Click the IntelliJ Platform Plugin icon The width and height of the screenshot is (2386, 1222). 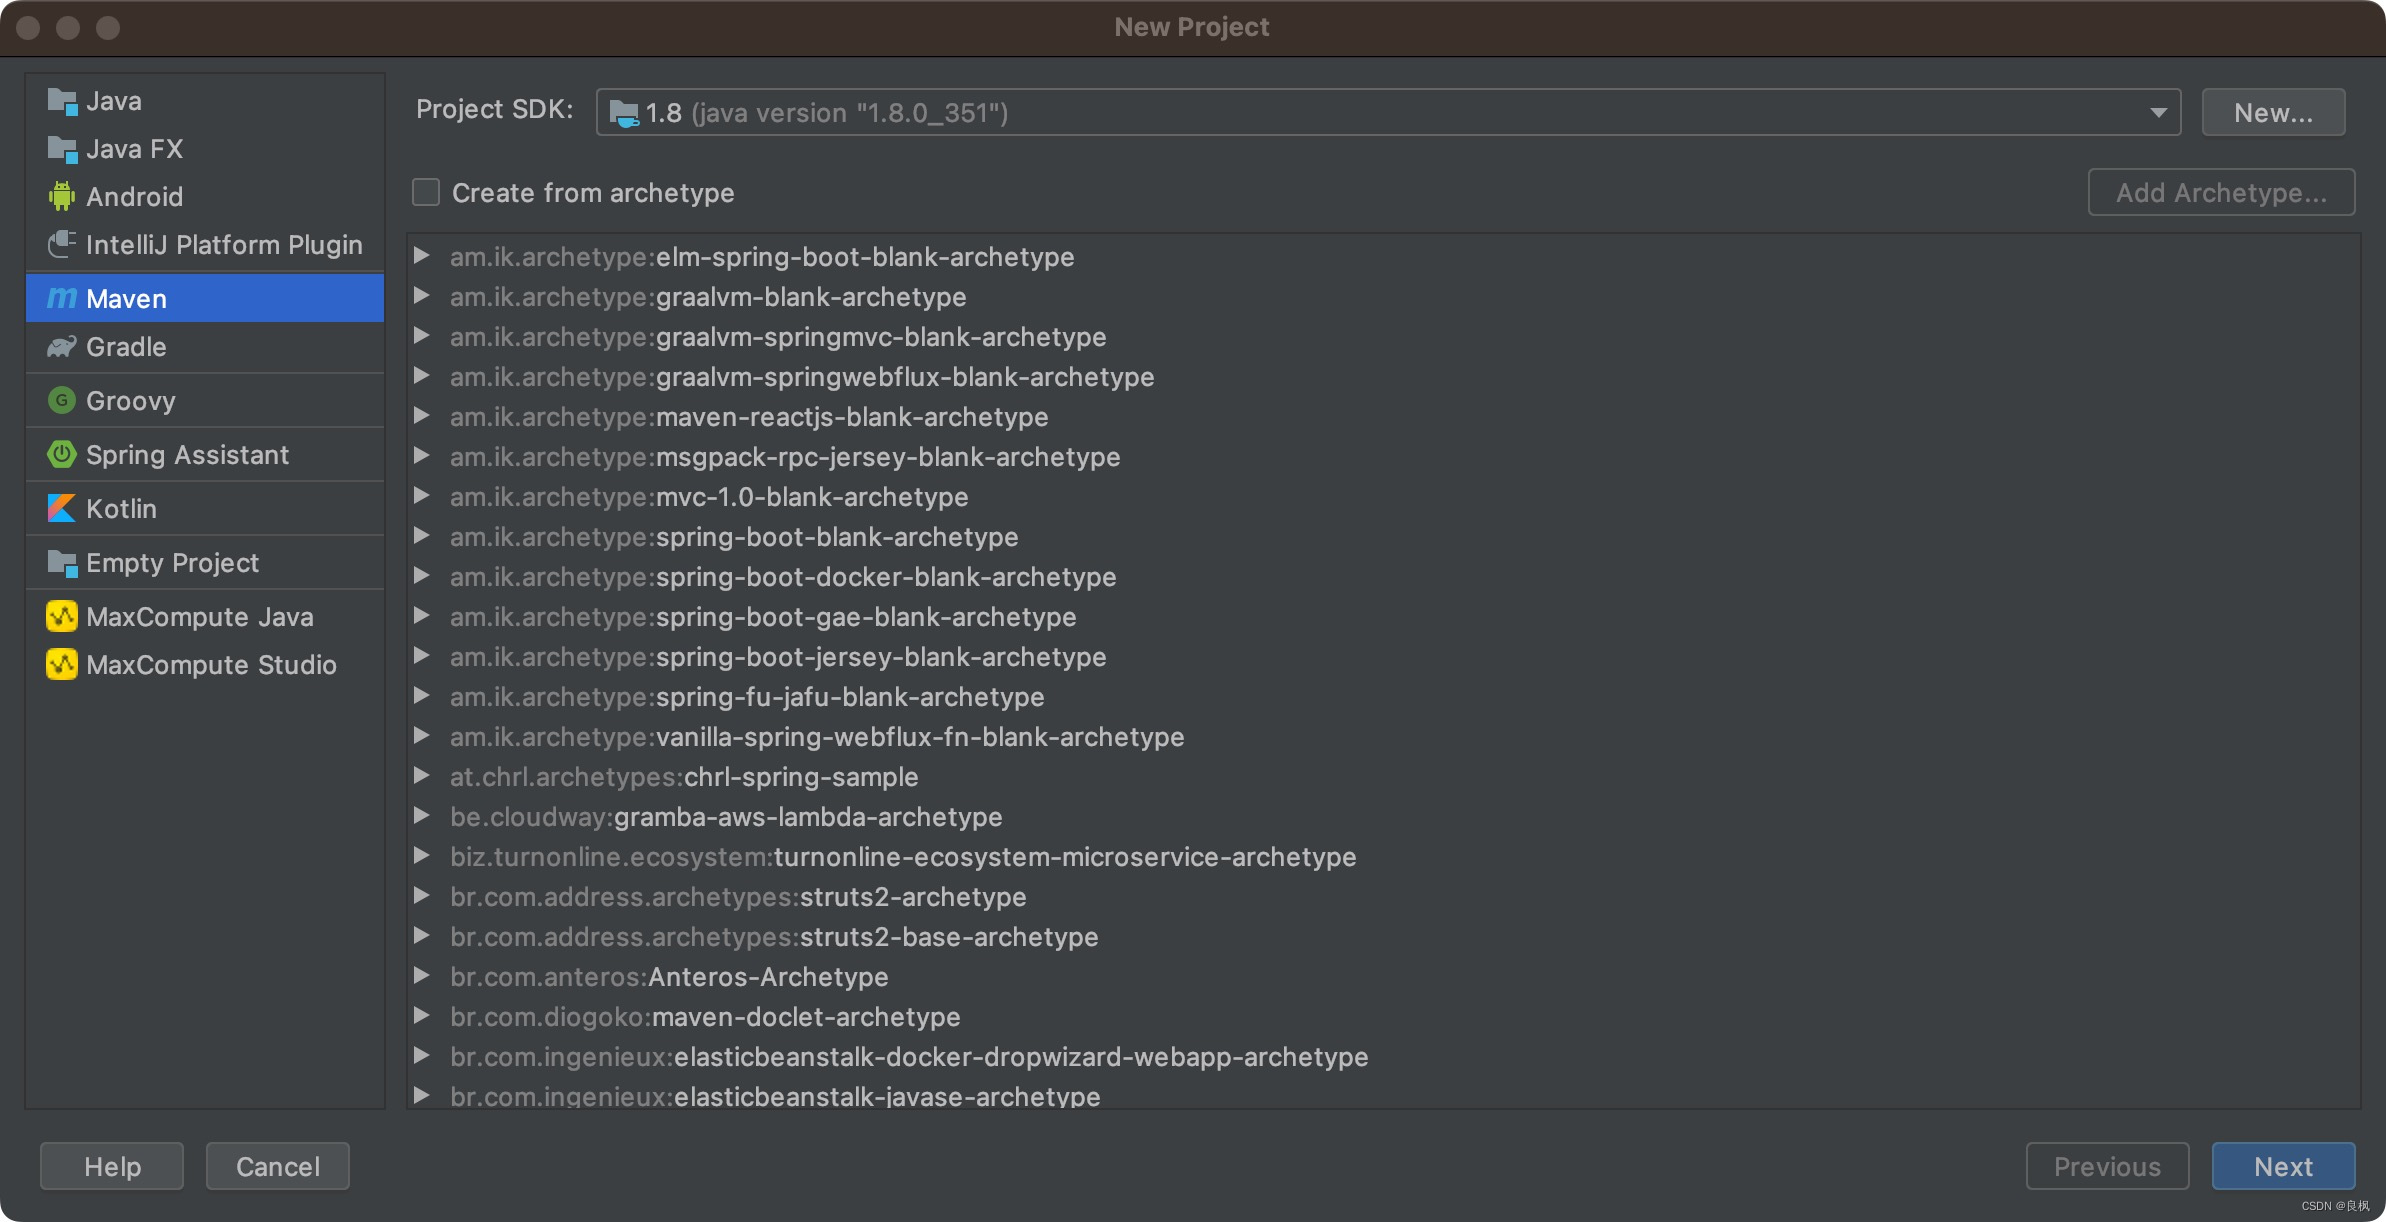(62, 244)
